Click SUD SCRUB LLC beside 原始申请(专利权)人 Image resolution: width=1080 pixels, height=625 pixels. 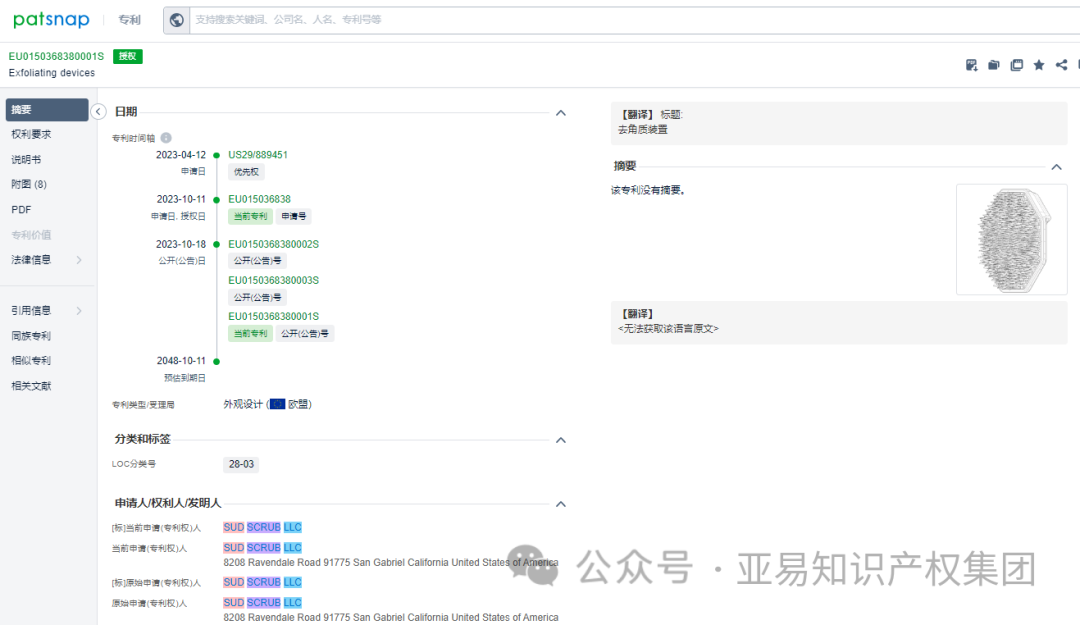tap(262, 603)
